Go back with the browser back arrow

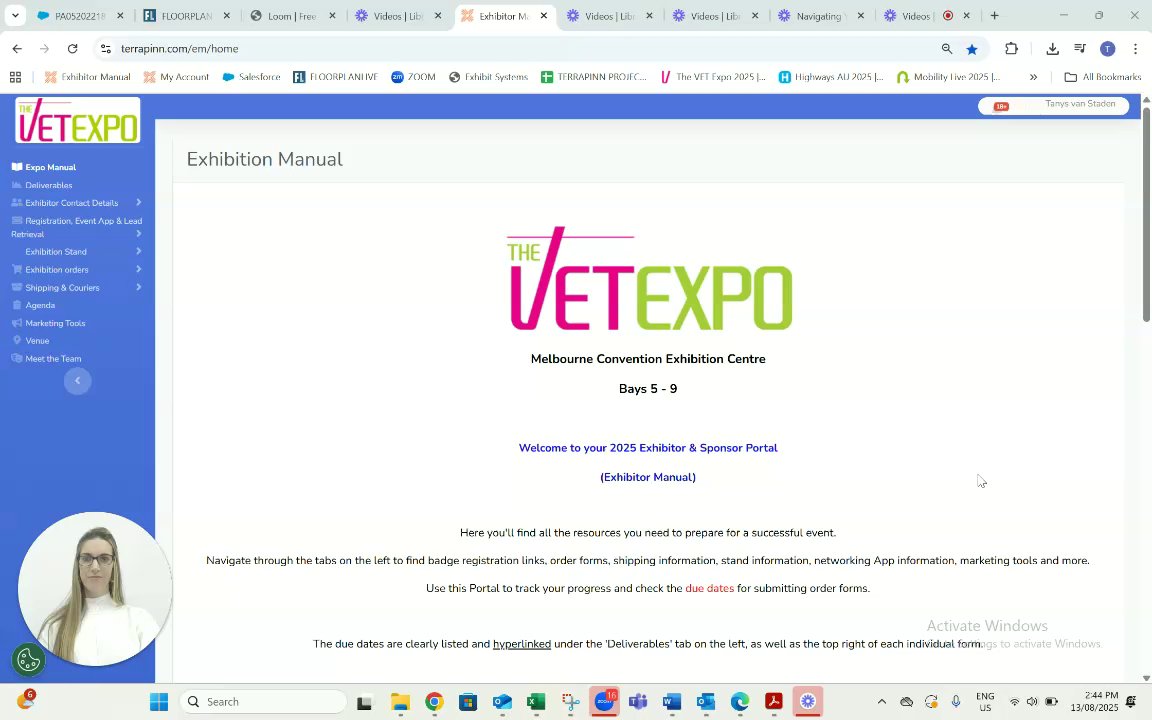[x=17, y=48]
